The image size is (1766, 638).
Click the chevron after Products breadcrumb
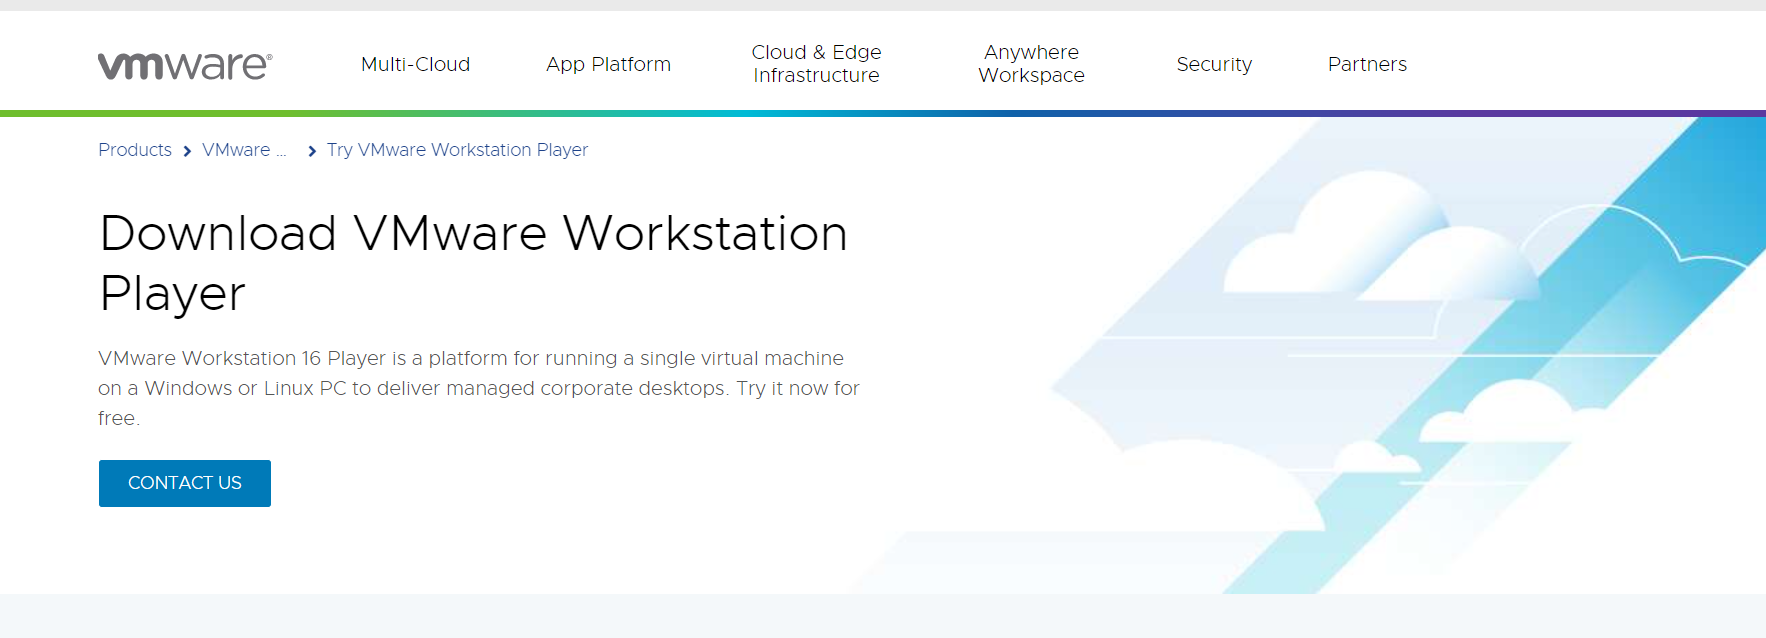pos(187,151)
